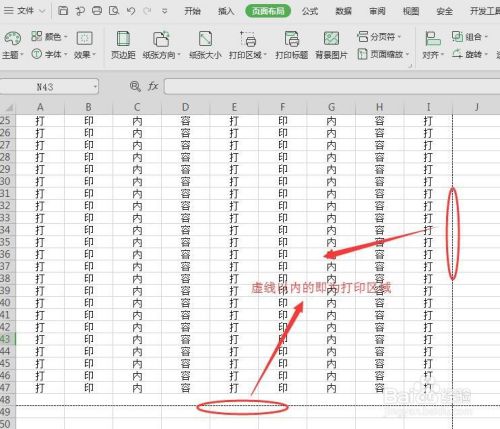500x429 pixels.
Task: Expand the Name Box dropdown arrow
Action: point(95,87)
